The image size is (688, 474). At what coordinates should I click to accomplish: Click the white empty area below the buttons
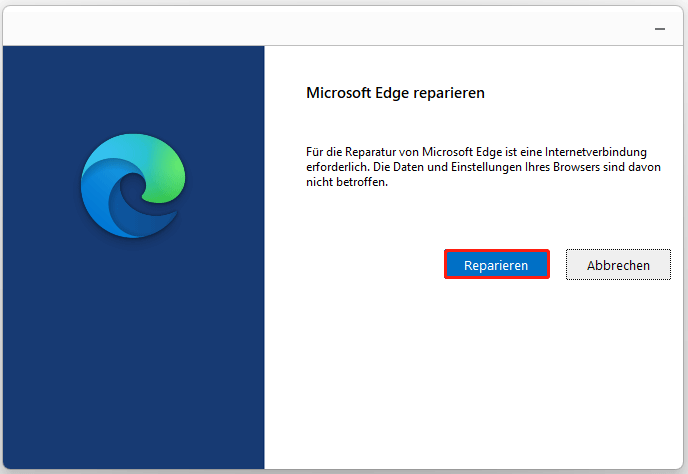[474, 373]
